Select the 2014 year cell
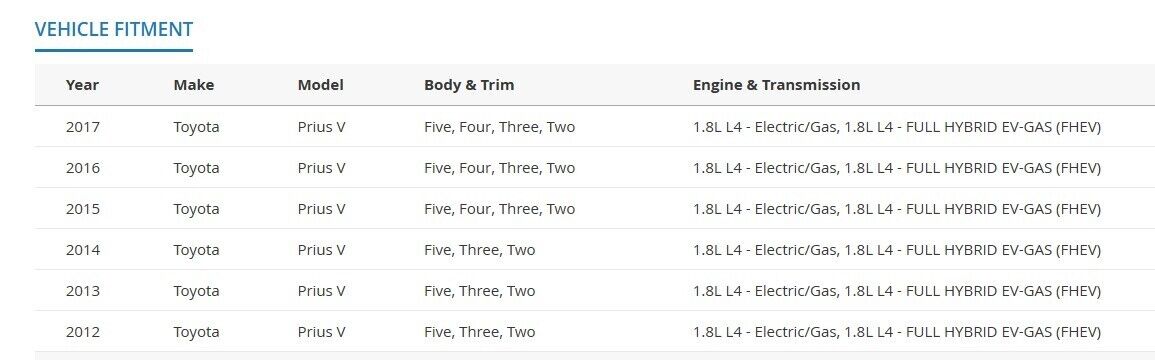Viewport: 1155px width, 360px height. (82, 250)
